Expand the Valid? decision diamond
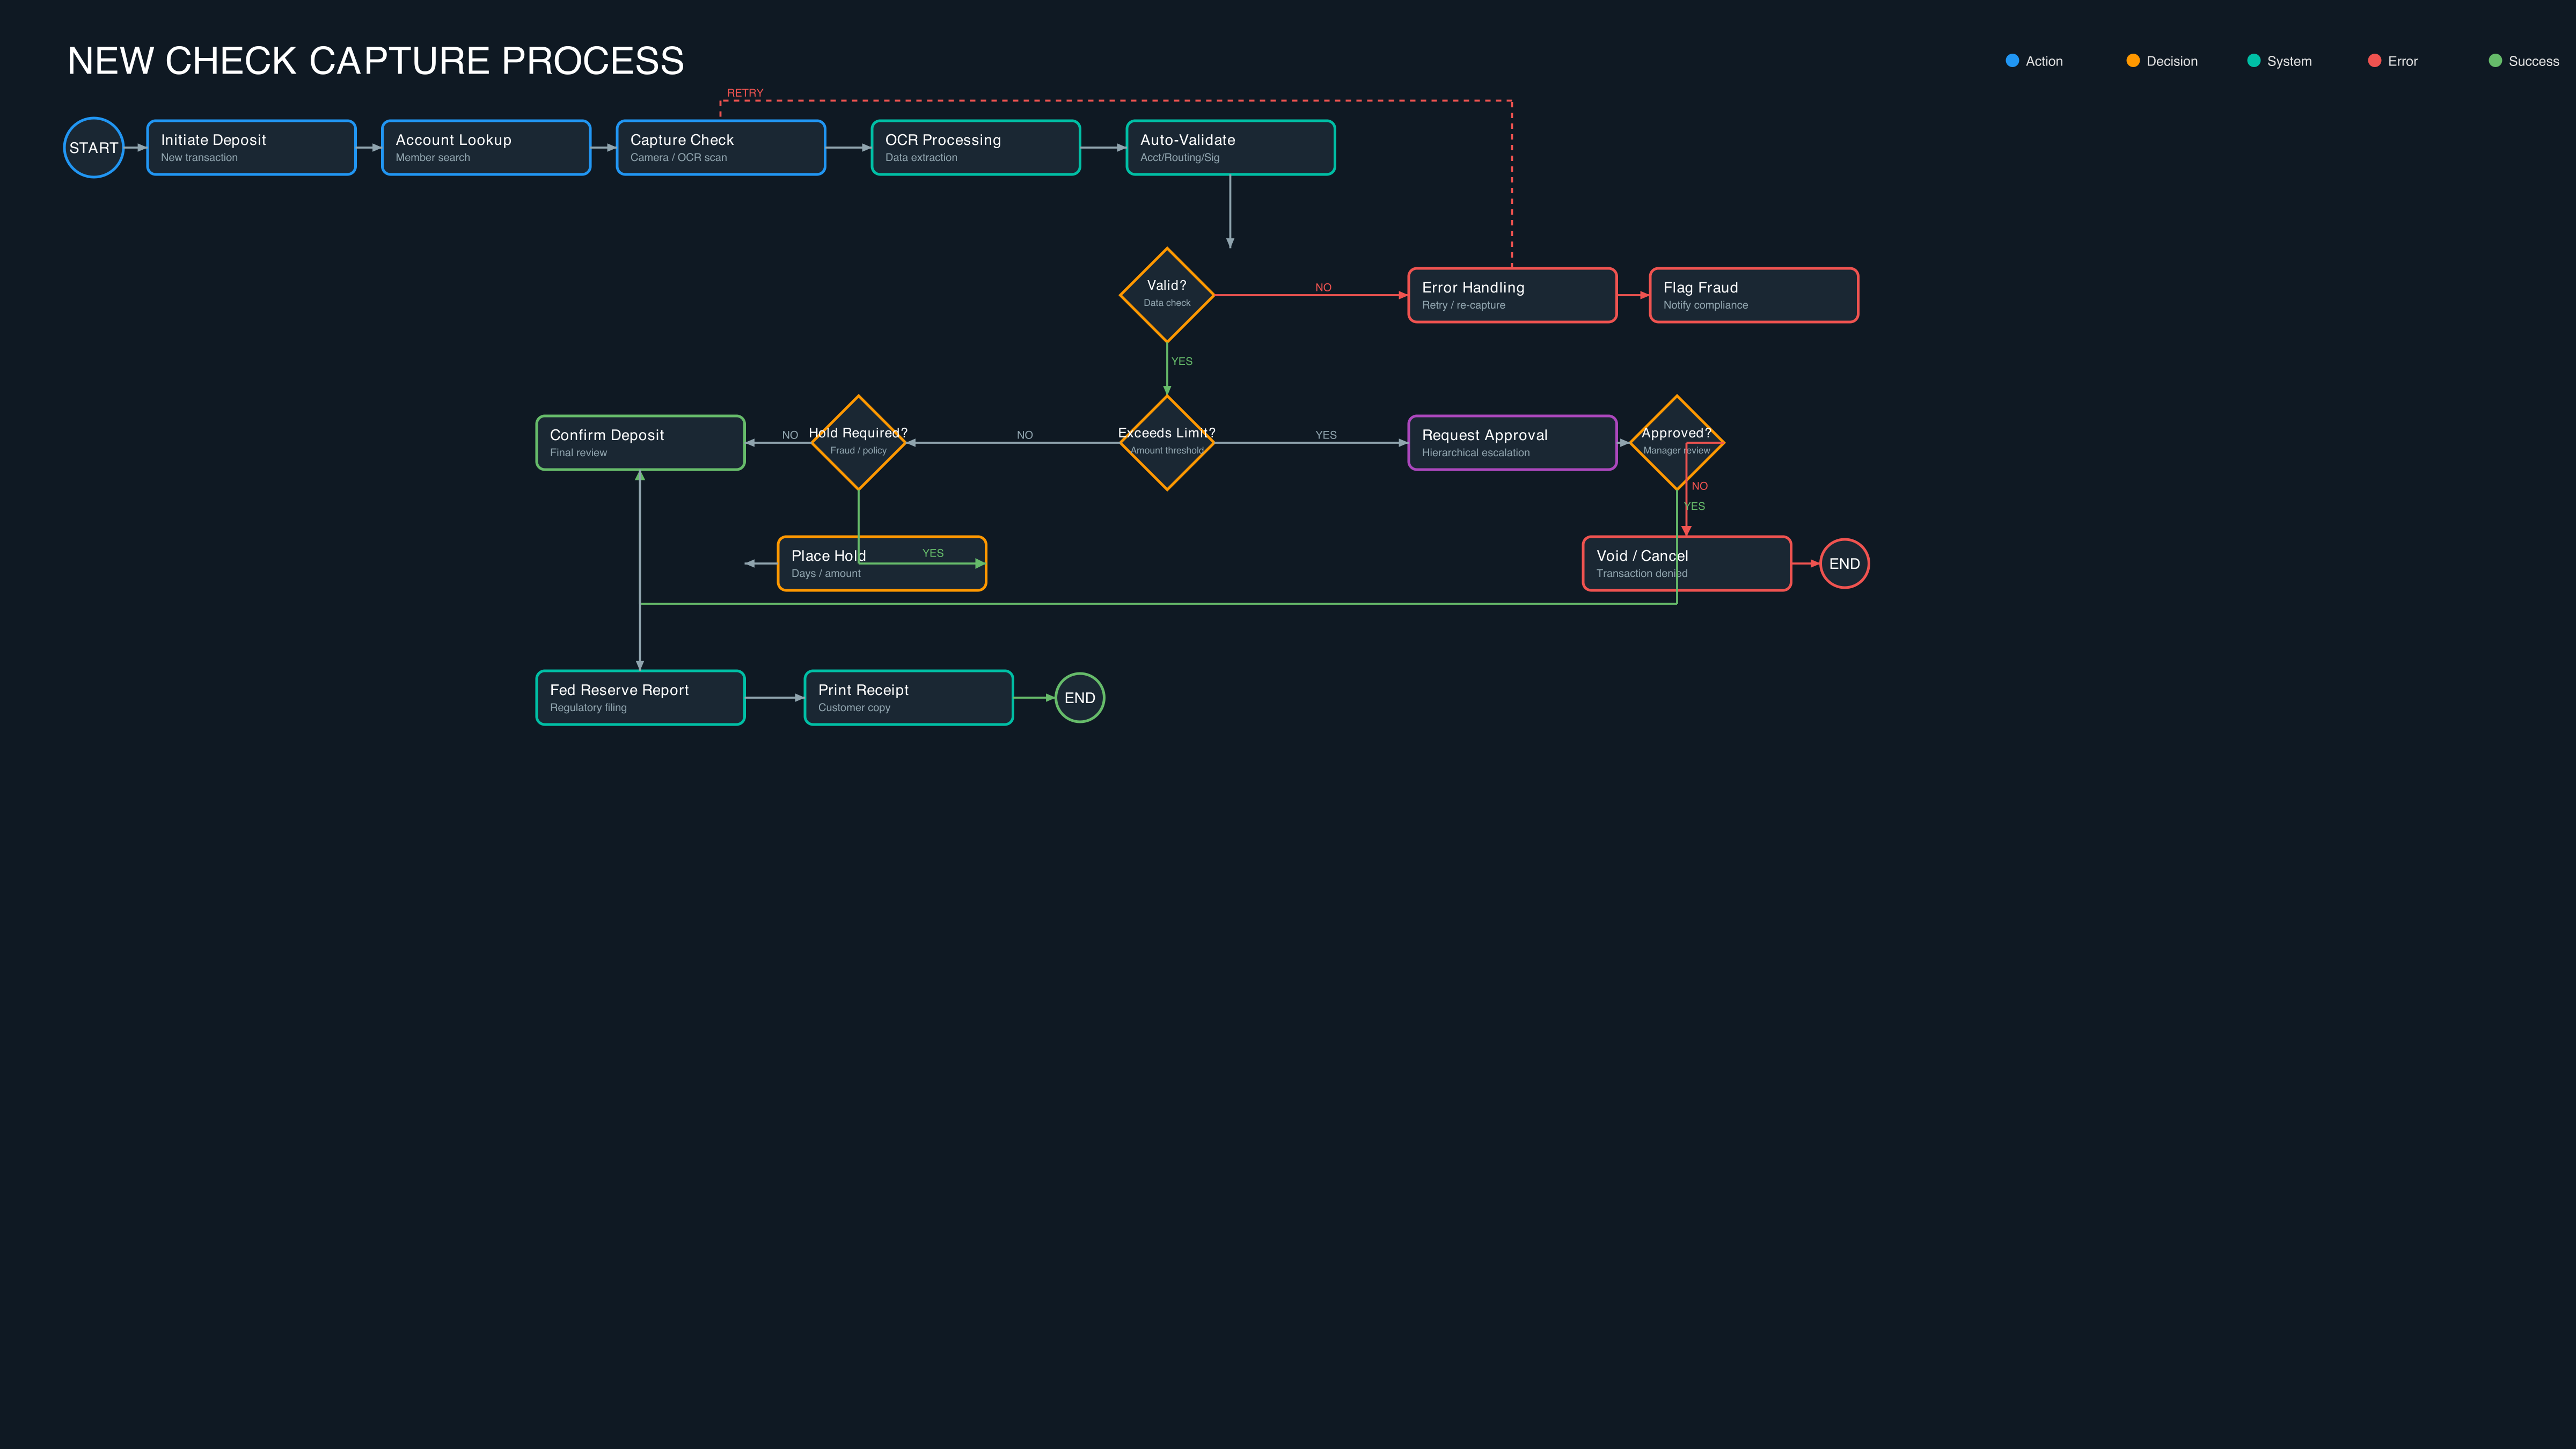Image resolution: width=2576 pixels, height=1449 pixels. click(x=1166, y=295)
